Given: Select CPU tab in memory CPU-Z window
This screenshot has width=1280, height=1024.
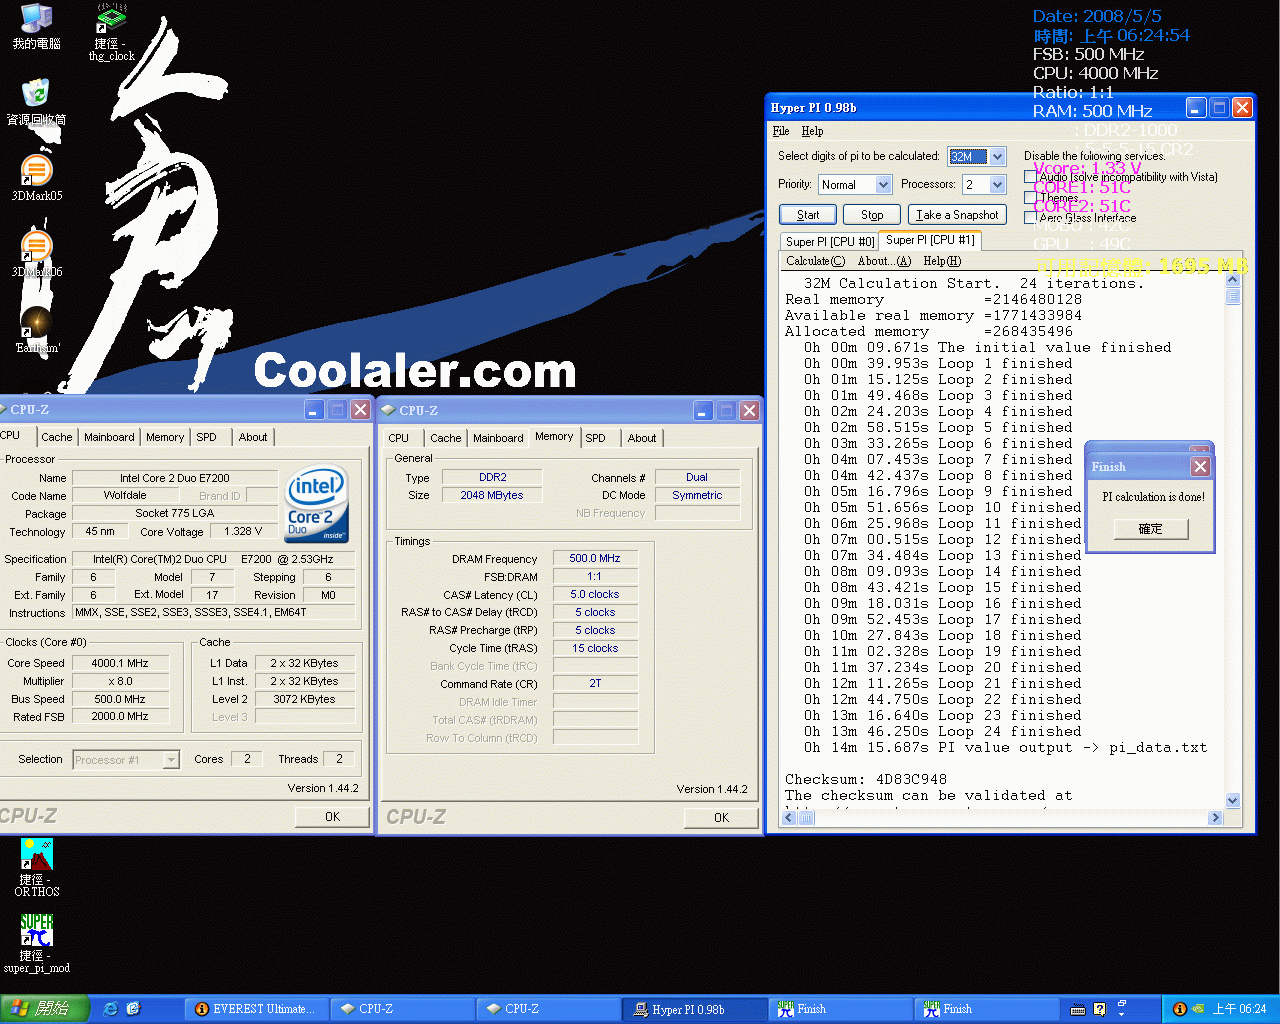Looking at the screenshot, I should point(399,438).
